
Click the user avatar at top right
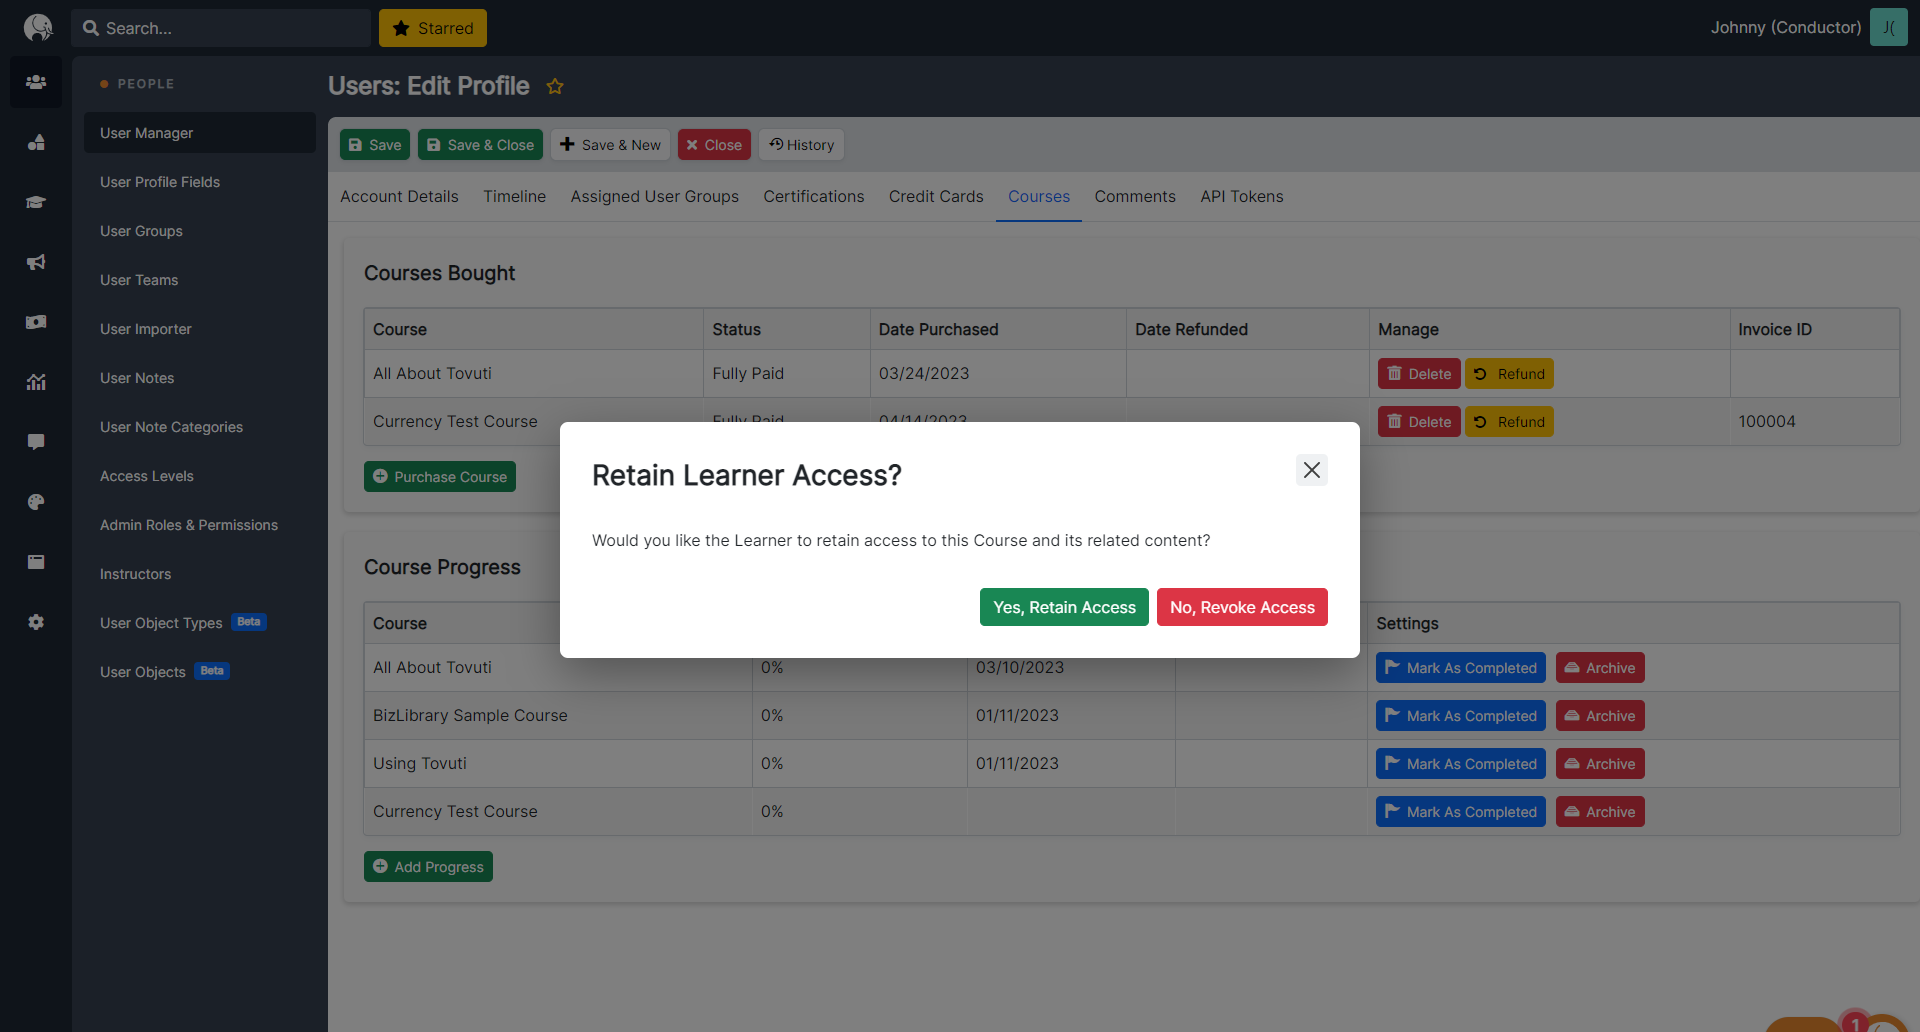coord(1888,27)
